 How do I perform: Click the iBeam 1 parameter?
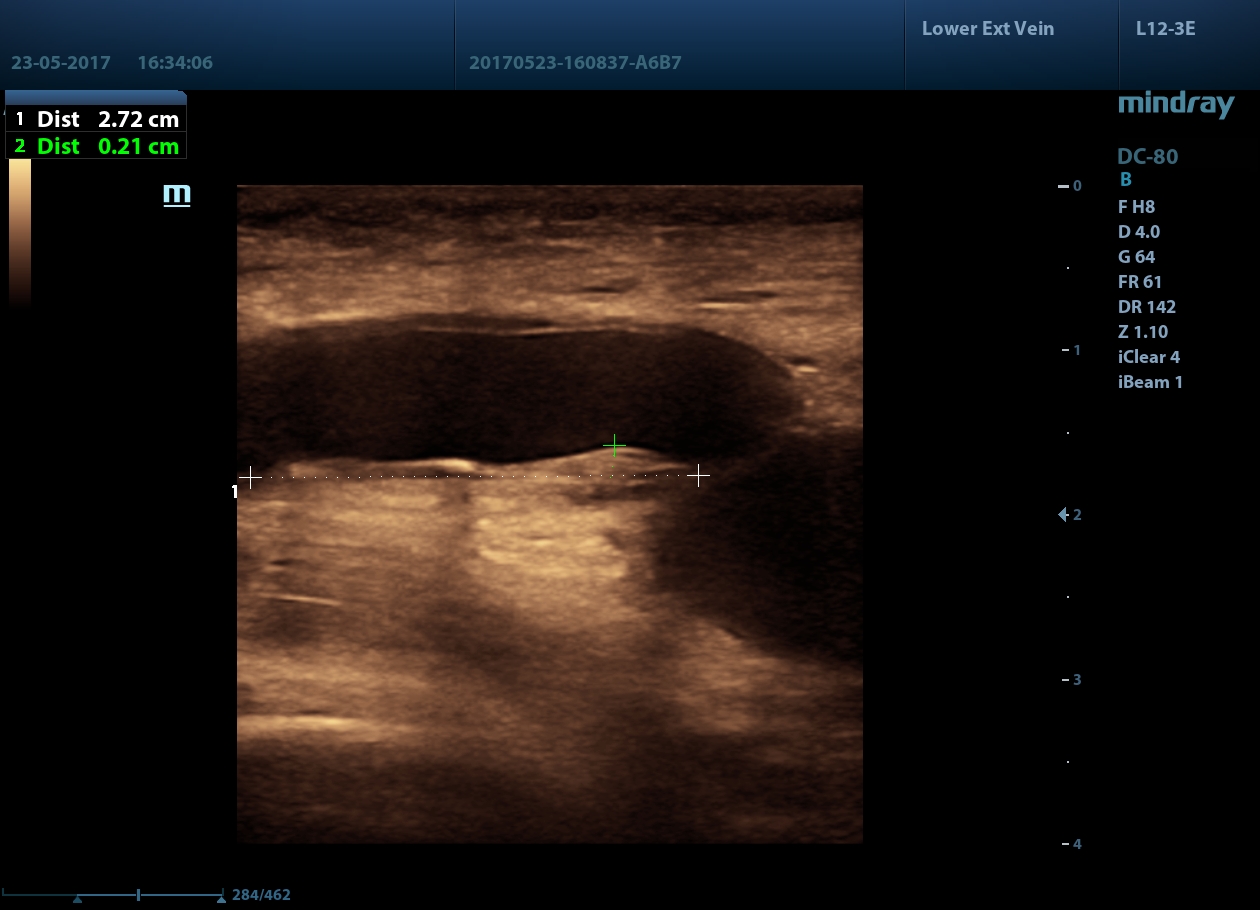click(1150, 382)
